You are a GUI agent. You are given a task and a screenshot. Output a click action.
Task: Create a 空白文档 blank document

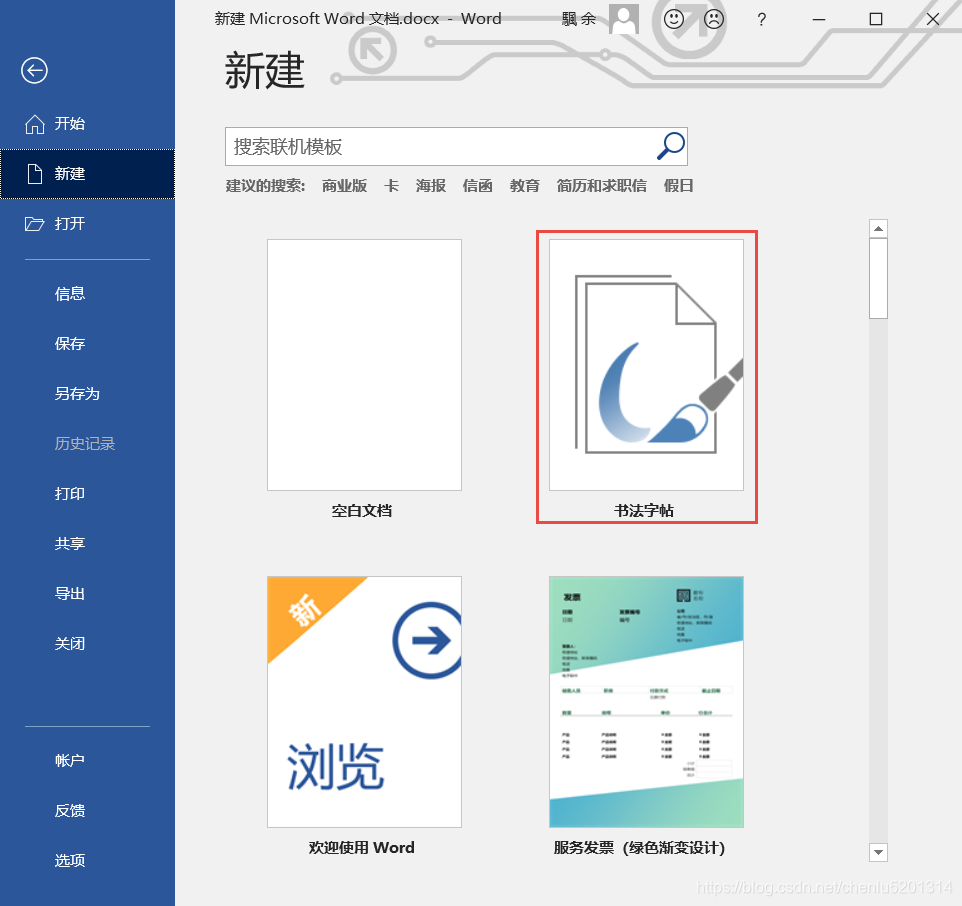pyautogui.click(x=364, y=378)
